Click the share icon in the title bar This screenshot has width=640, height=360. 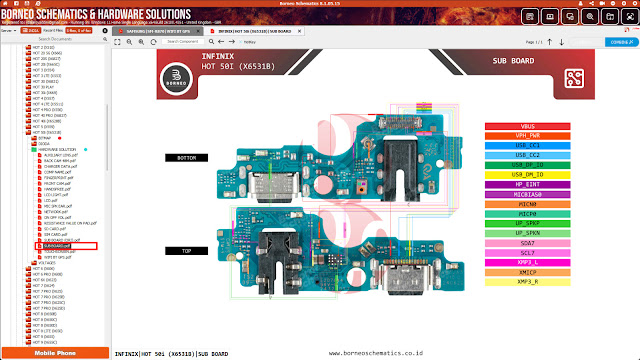pyautogui.click(x=591, y=3)
